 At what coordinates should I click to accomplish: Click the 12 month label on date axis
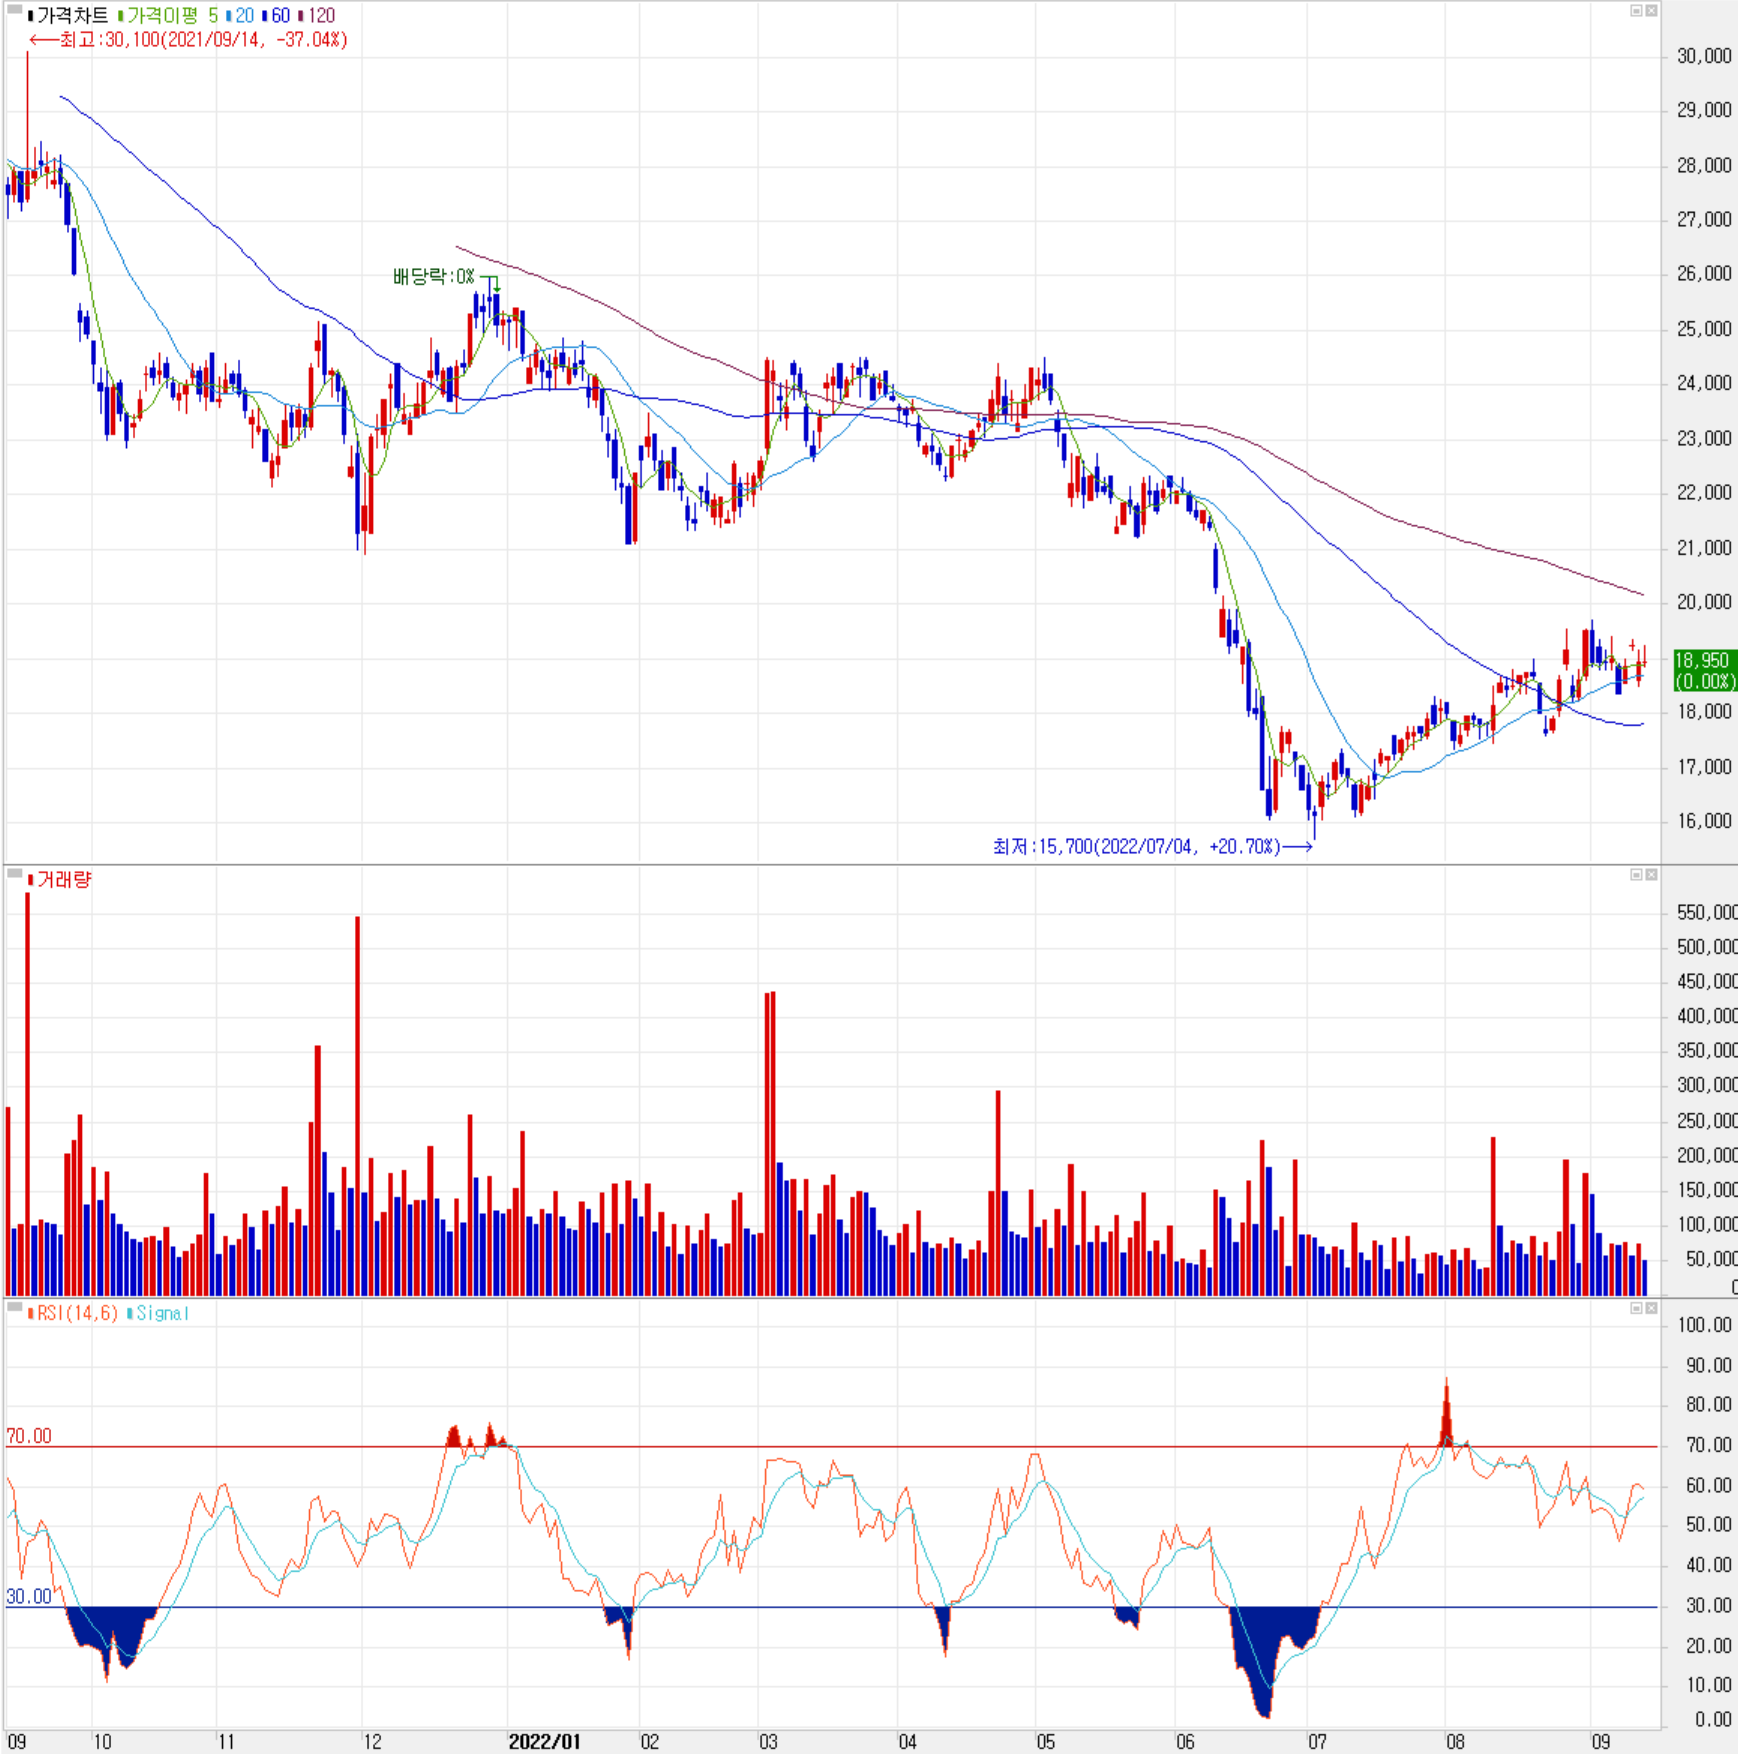(x=372, y=1742)
